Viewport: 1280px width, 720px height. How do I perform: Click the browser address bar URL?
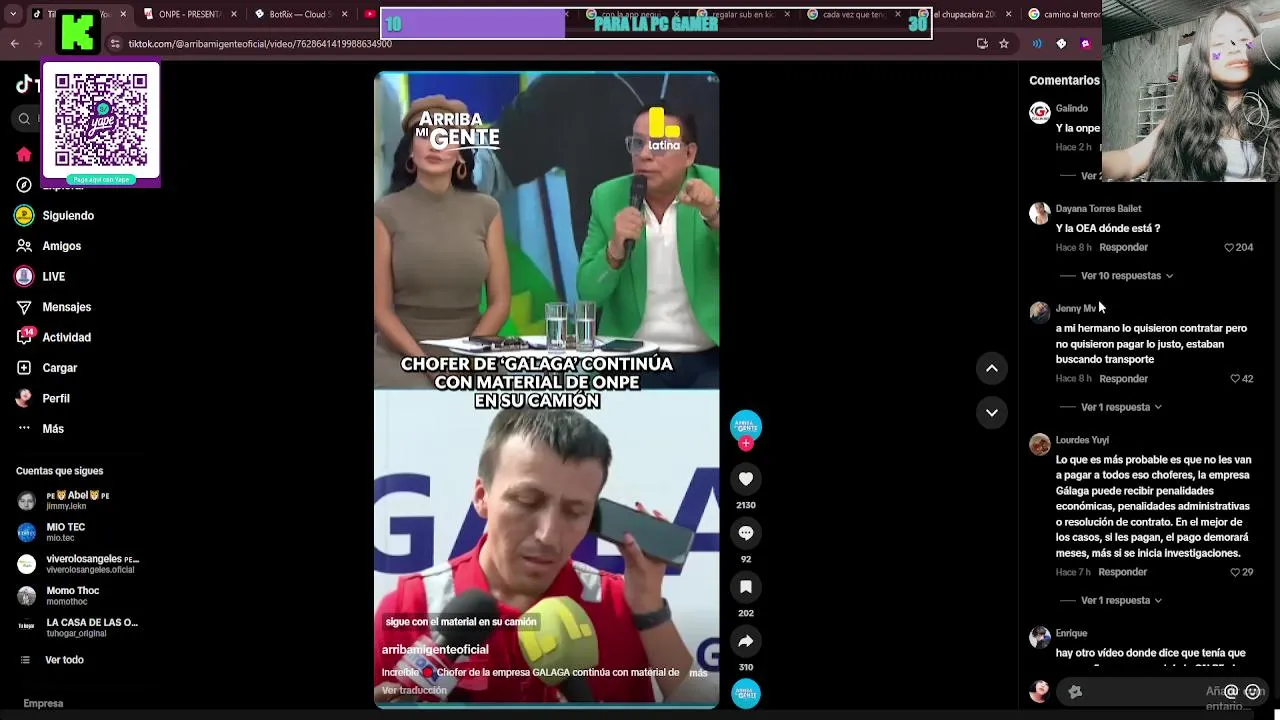pyautogui.click(x=260, y=44)
